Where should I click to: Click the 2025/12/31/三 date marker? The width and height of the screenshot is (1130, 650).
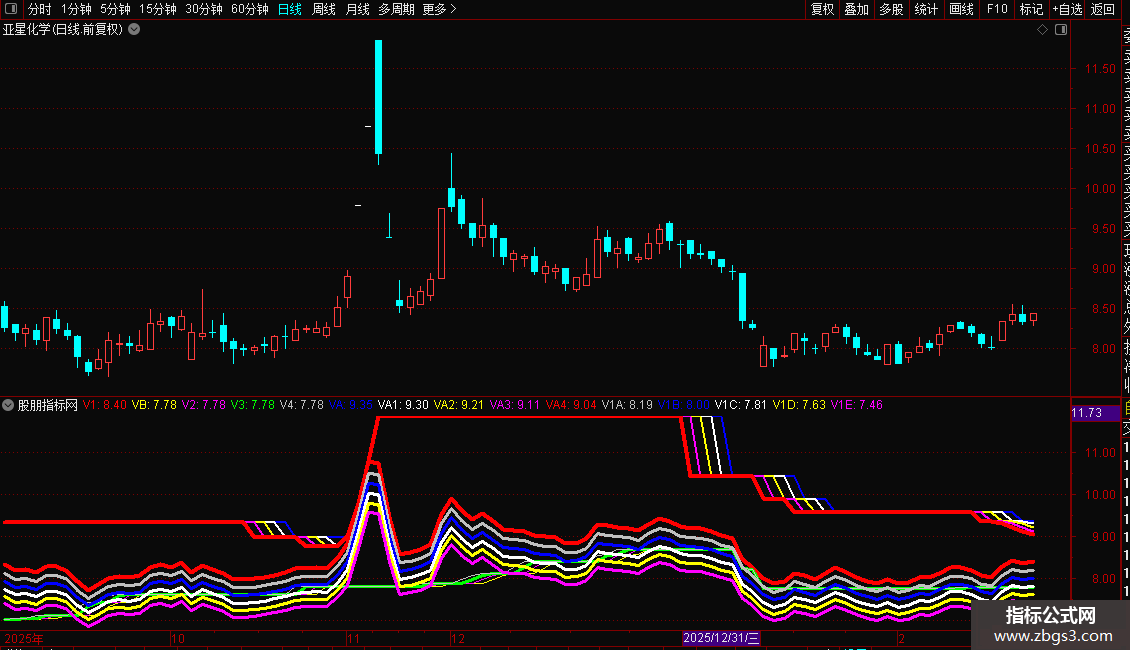(x=721, y=638)
